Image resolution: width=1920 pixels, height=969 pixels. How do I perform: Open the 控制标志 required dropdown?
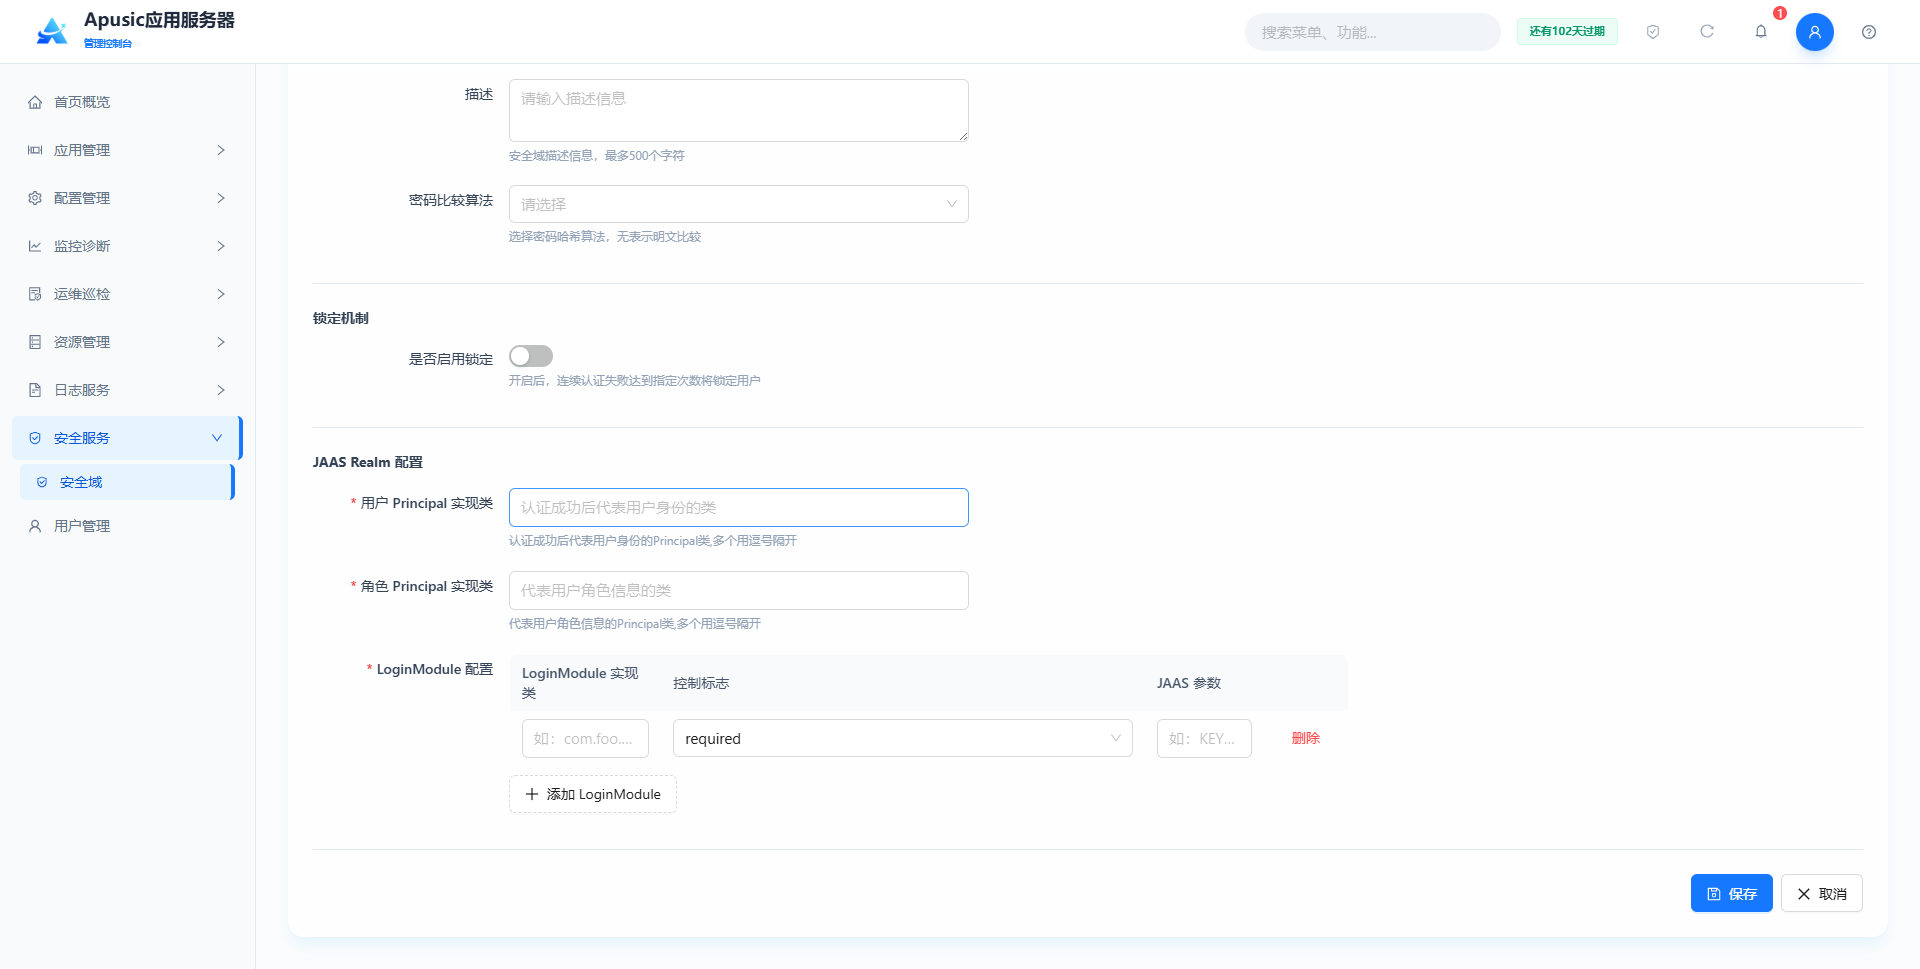coord(903,738)
